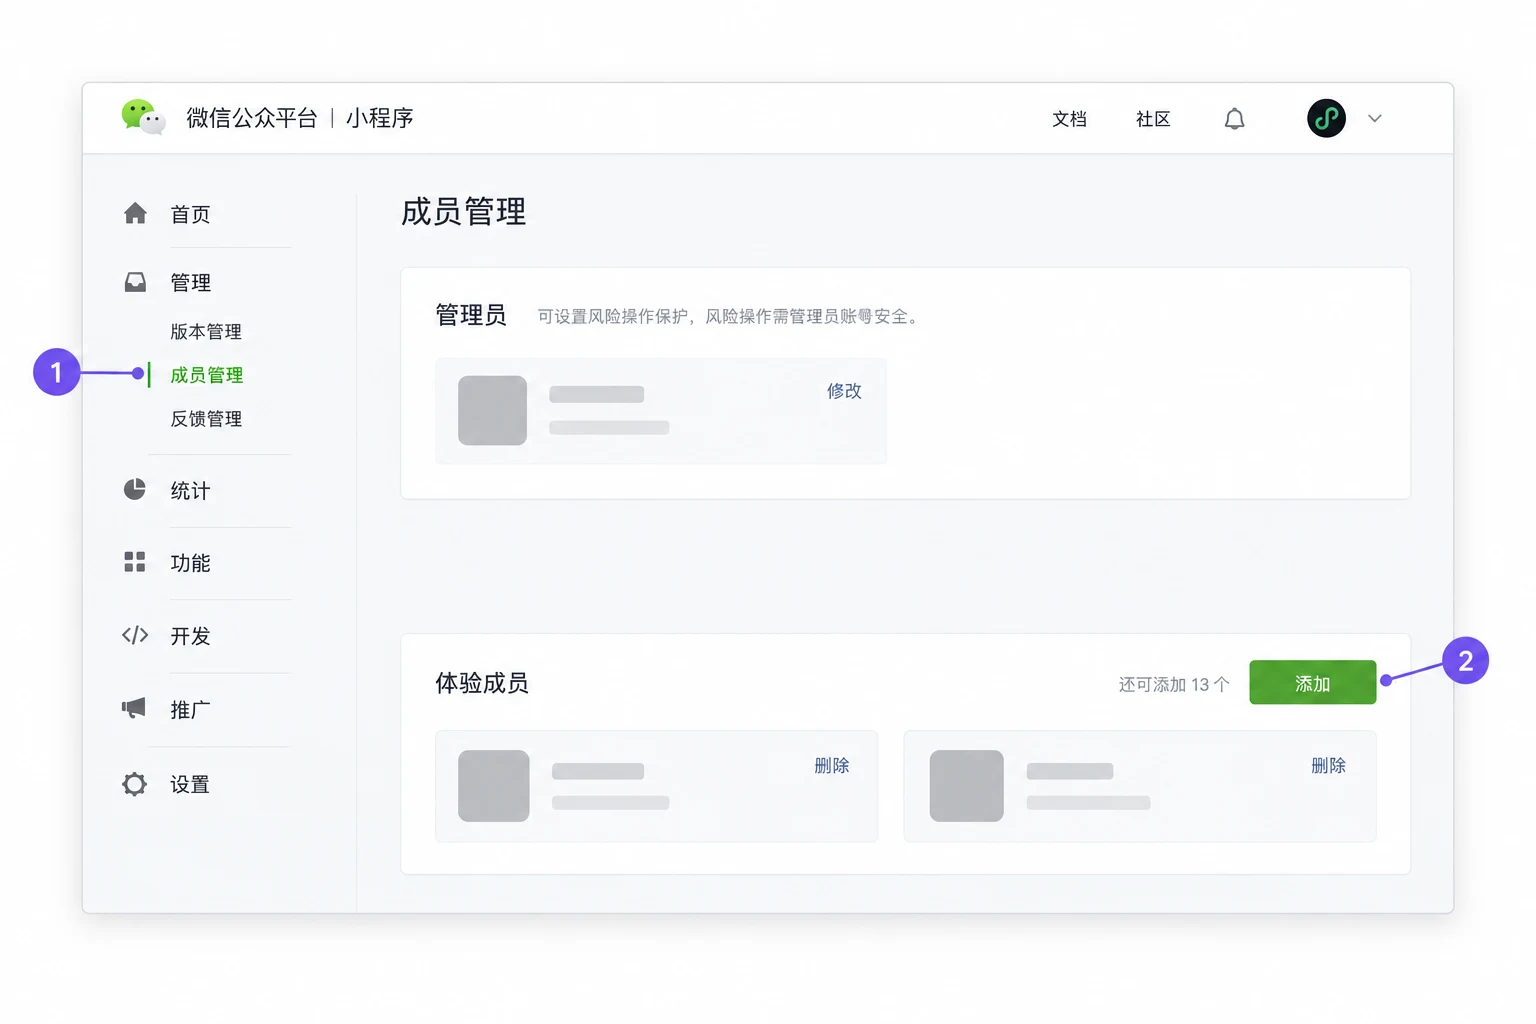Click the second experience member avatar

(966, 786)
